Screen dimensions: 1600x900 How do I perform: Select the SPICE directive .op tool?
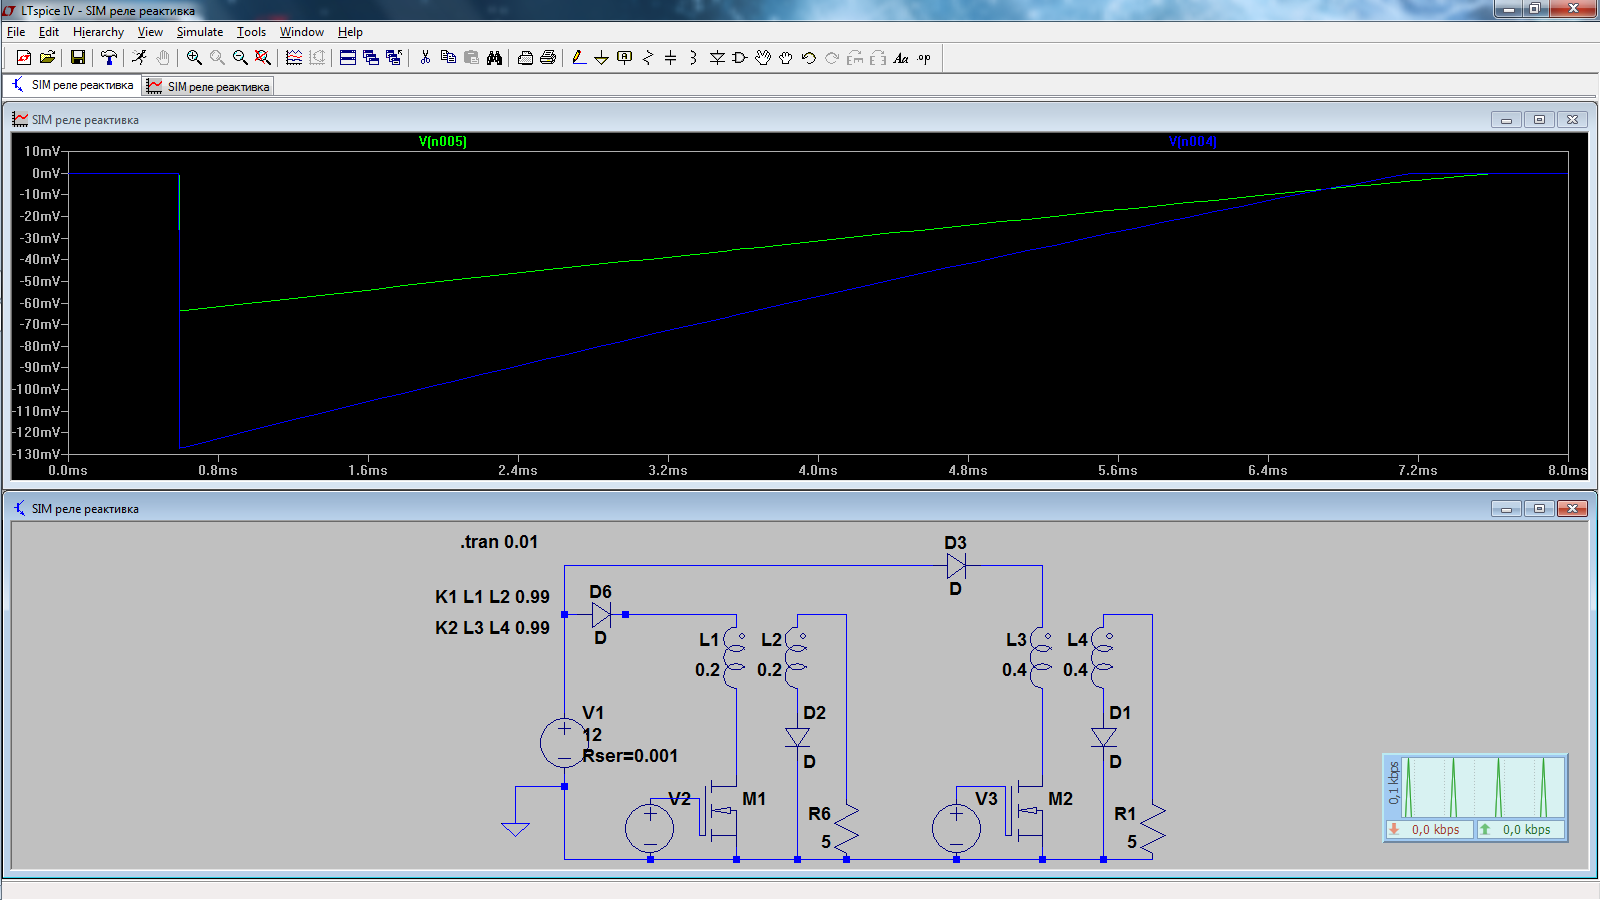[x=924, y=58]
